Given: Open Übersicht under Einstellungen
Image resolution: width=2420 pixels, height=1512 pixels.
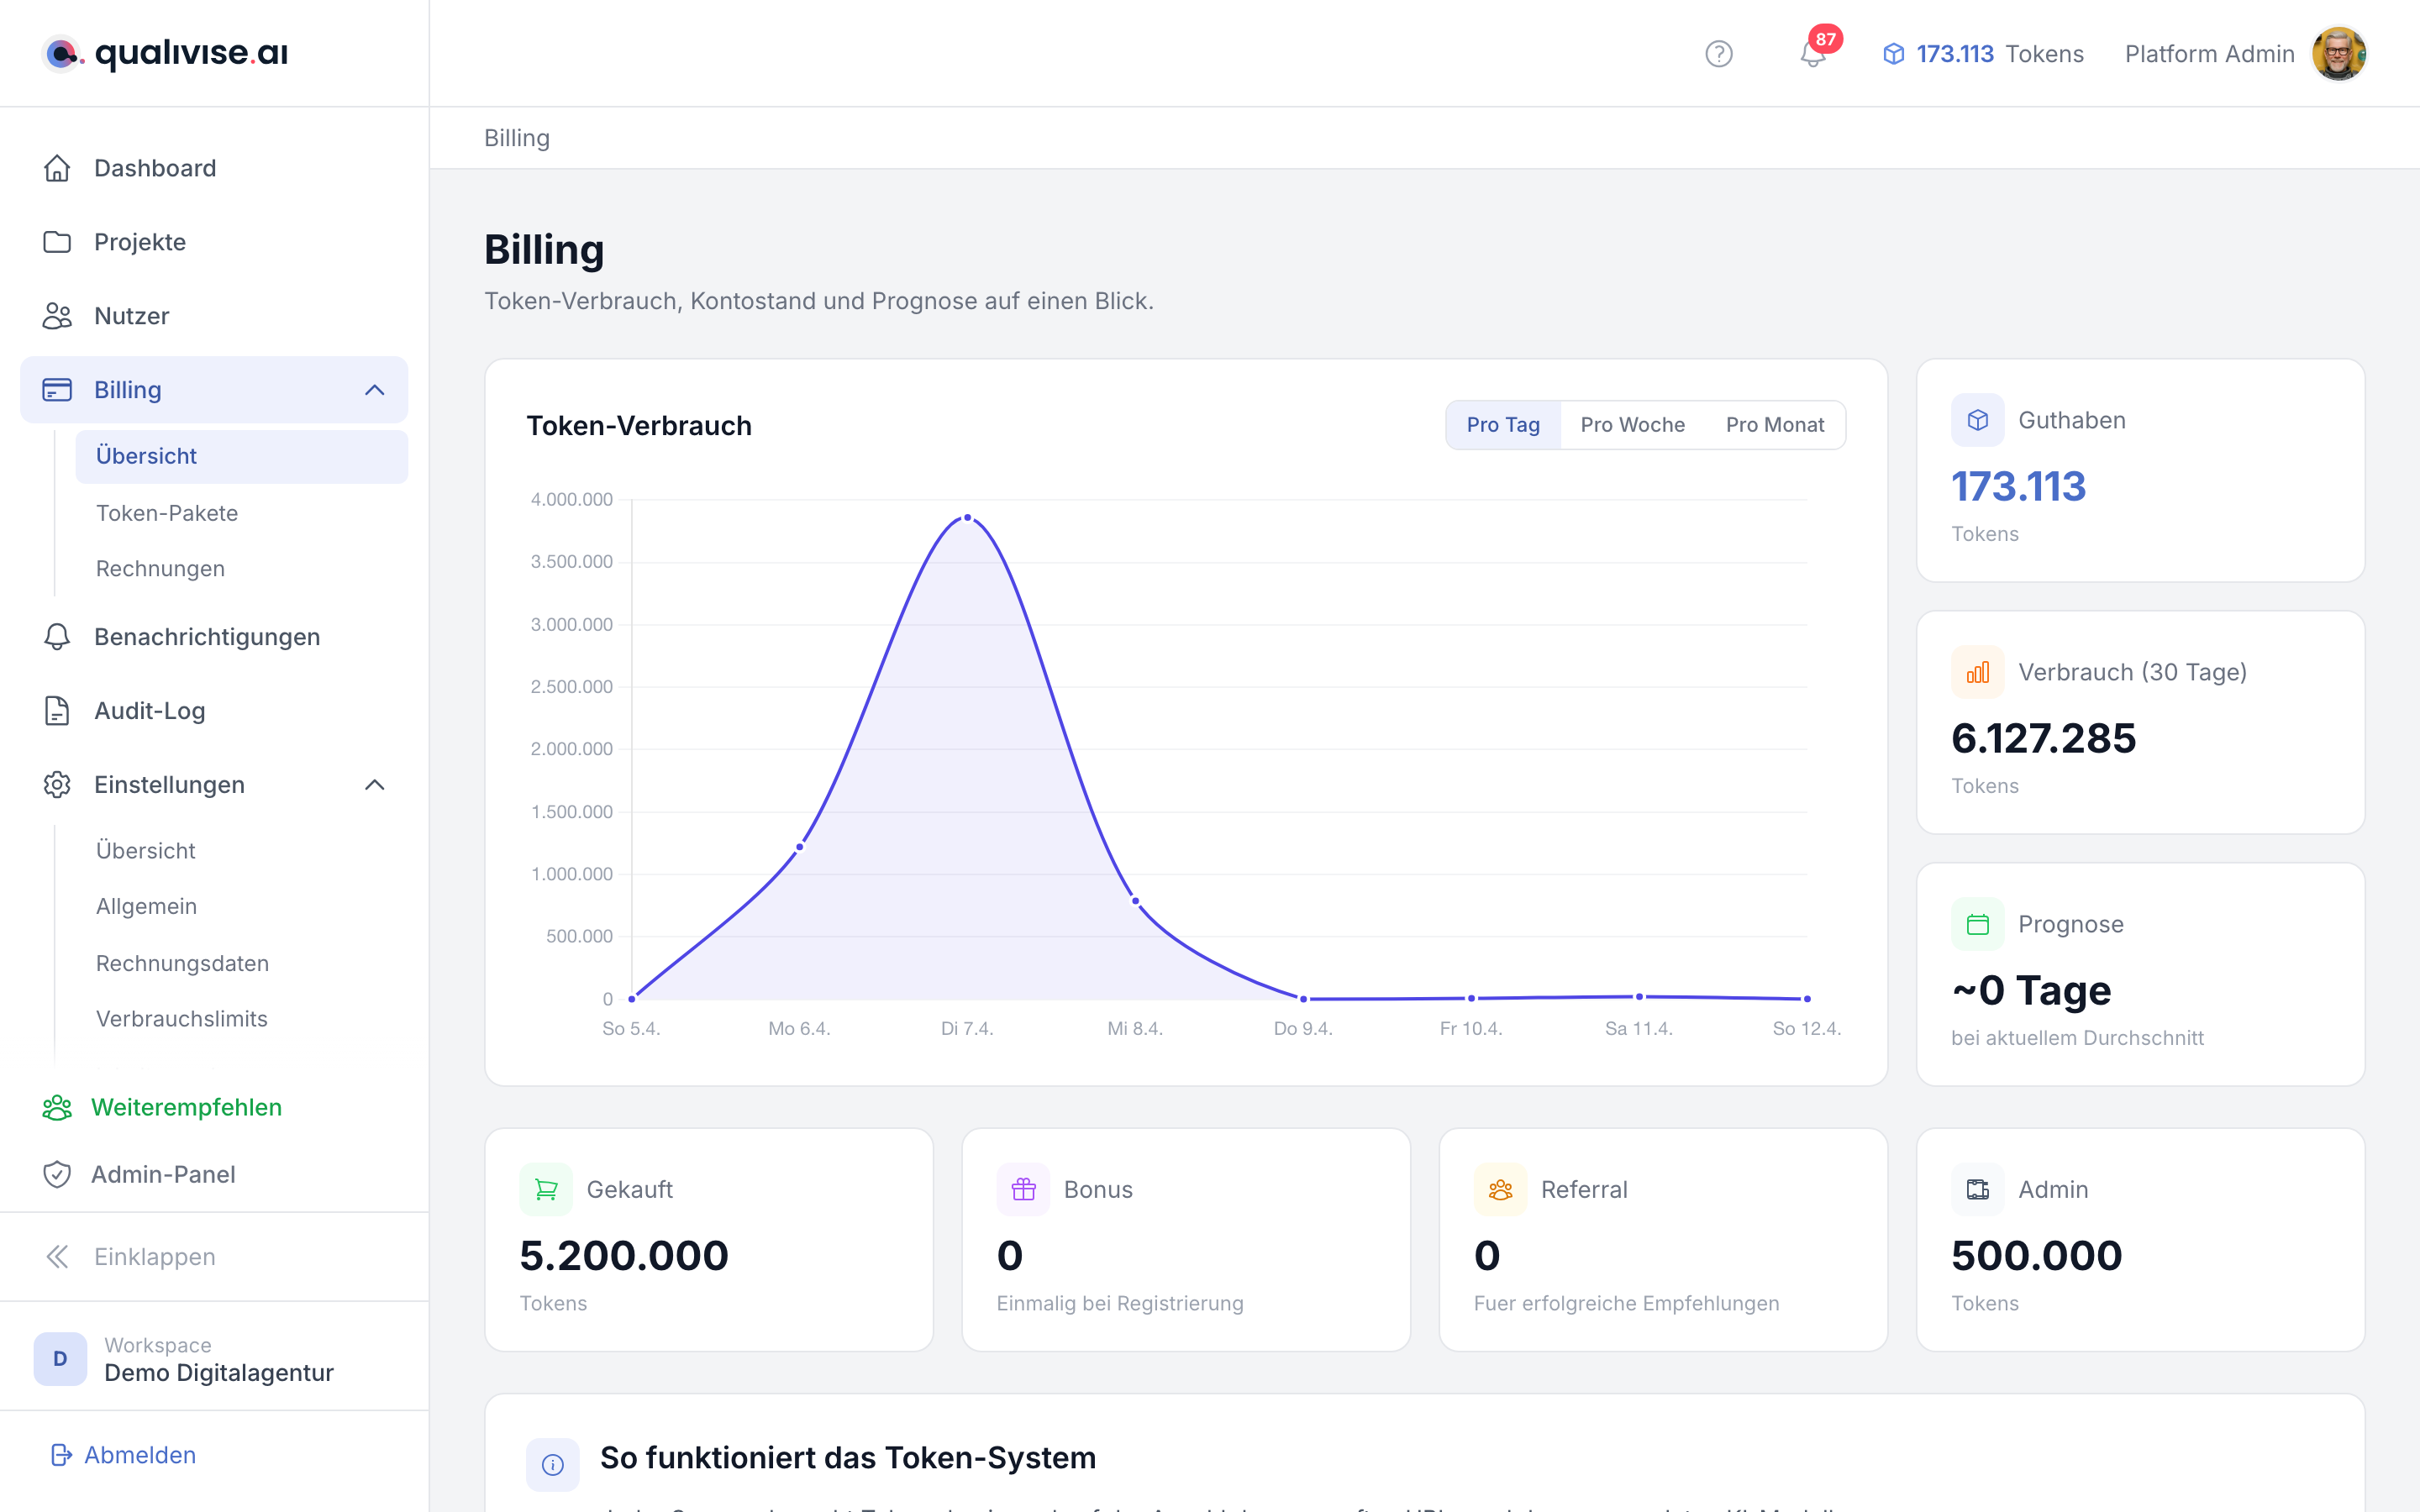Looking at the screenshot, I should [x=241, y=851].
